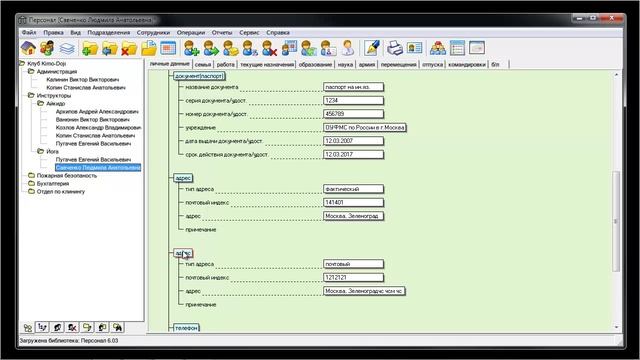Click the home house icon in toolbar
640x360 pixels.
(x=28, y=49)
